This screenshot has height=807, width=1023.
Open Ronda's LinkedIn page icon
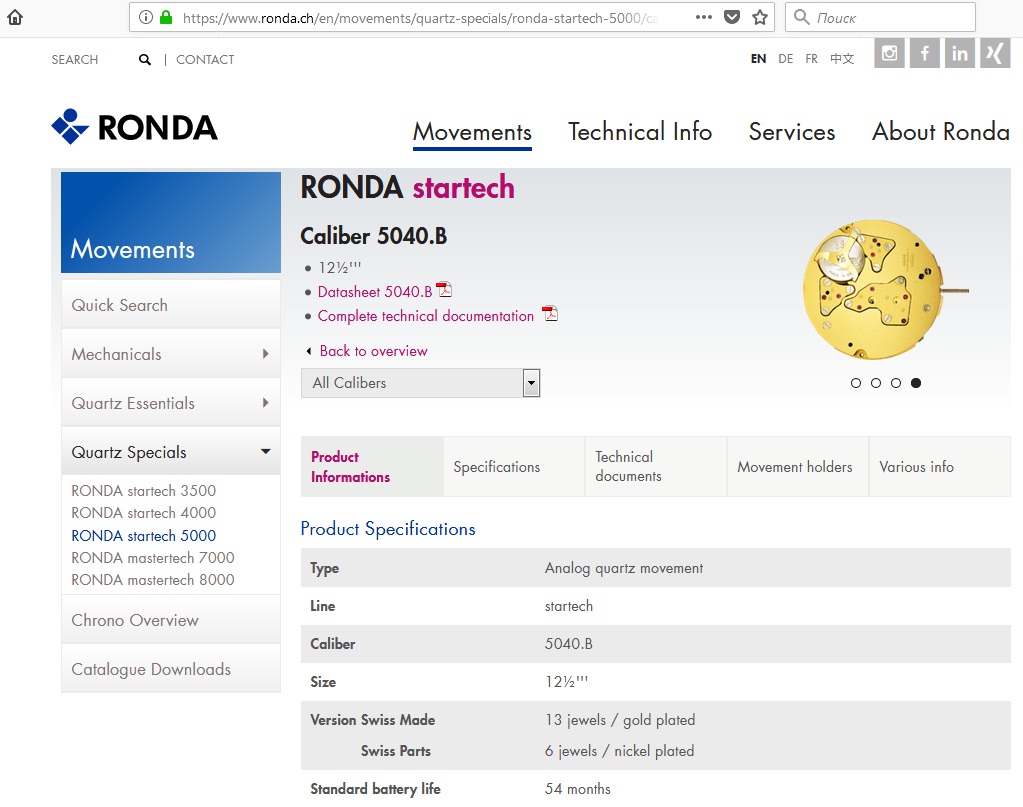click(x=960, y=53)
